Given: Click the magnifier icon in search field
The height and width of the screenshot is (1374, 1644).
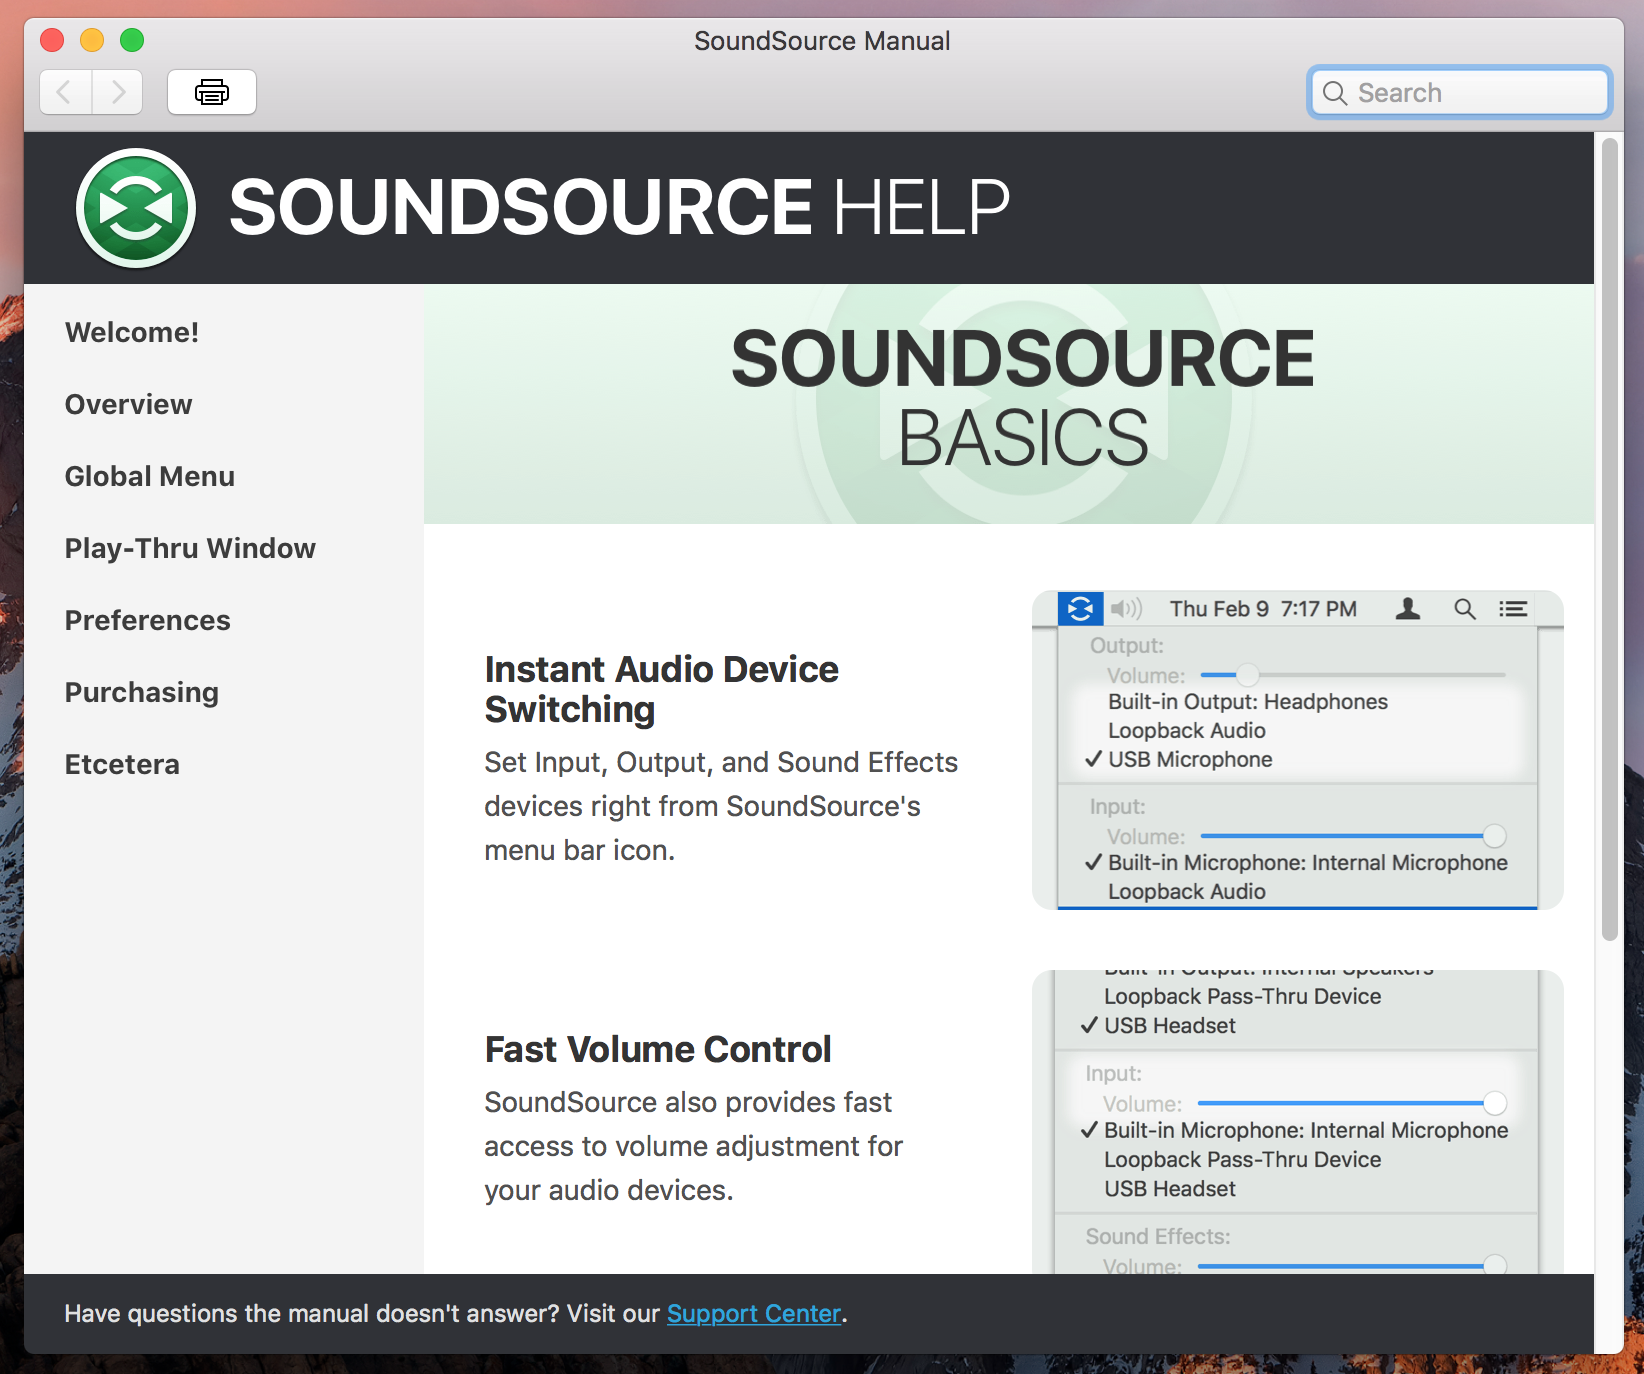Looking at the screenshot, I should [1335, 93].
